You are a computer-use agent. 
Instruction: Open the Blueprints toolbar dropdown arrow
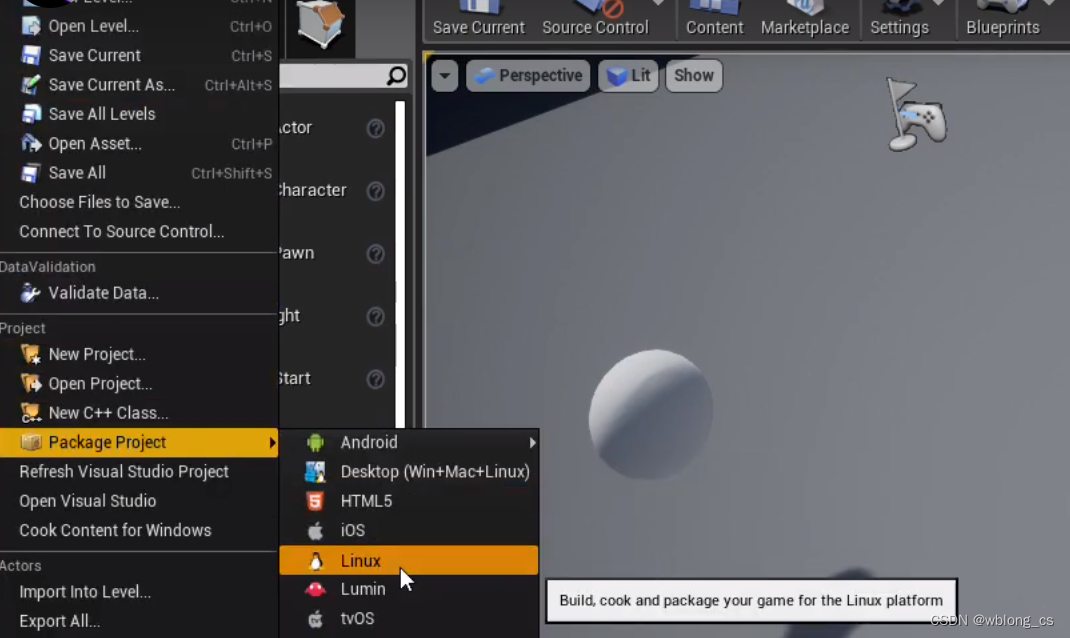[1050, 3]
